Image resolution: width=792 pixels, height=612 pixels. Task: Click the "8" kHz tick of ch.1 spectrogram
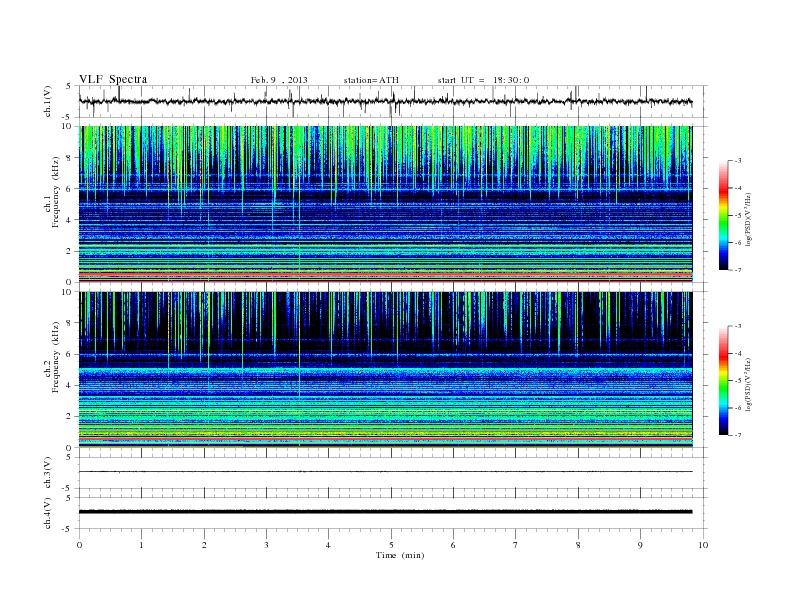coord(69,158)
